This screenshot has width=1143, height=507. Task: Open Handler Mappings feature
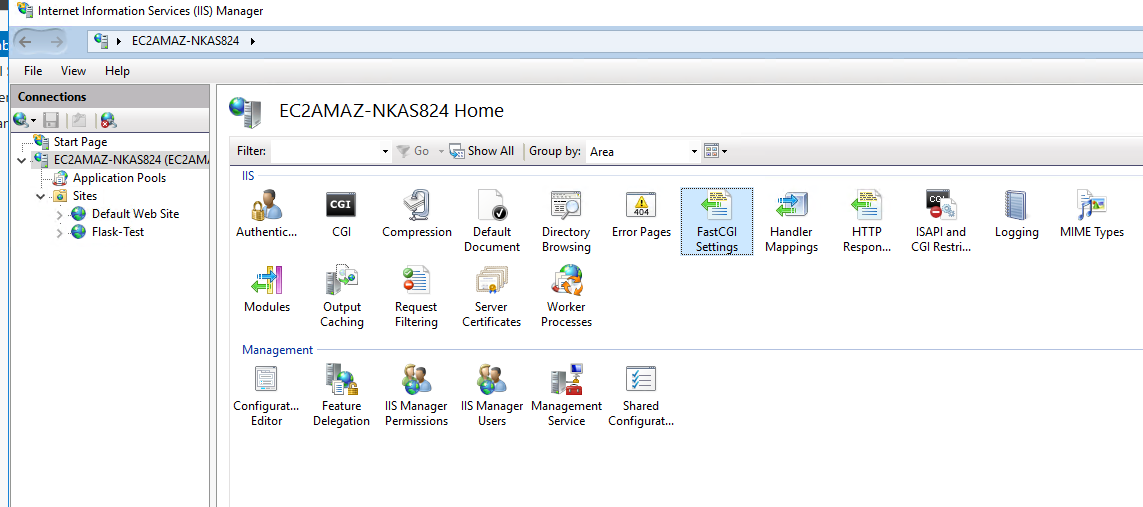[x=792, y=221]
